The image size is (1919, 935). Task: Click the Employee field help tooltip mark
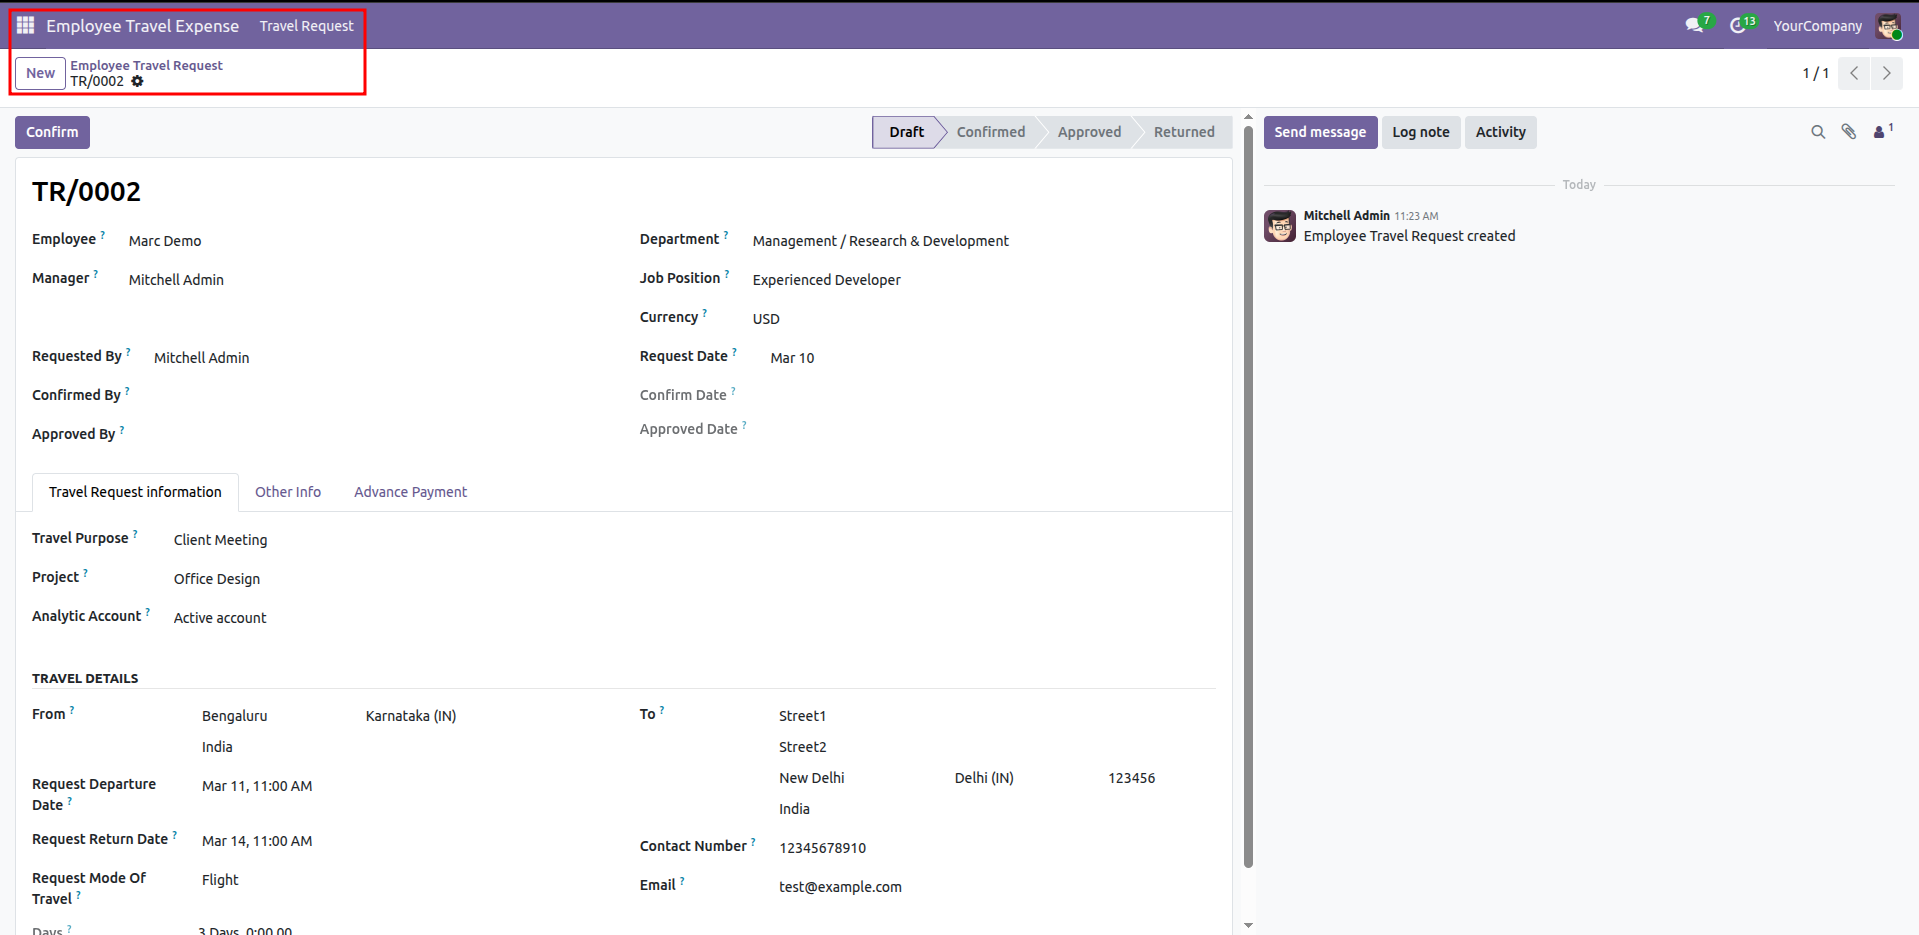[x=103, y=236]
